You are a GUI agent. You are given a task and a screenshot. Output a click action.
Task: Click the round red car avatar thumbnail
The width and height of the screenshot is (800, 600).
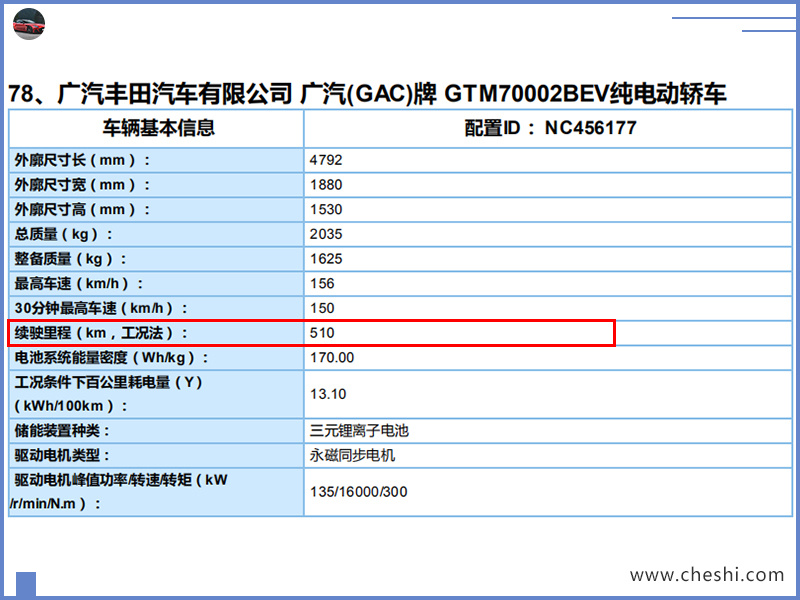pyautogui.click(x=29, y=24)
